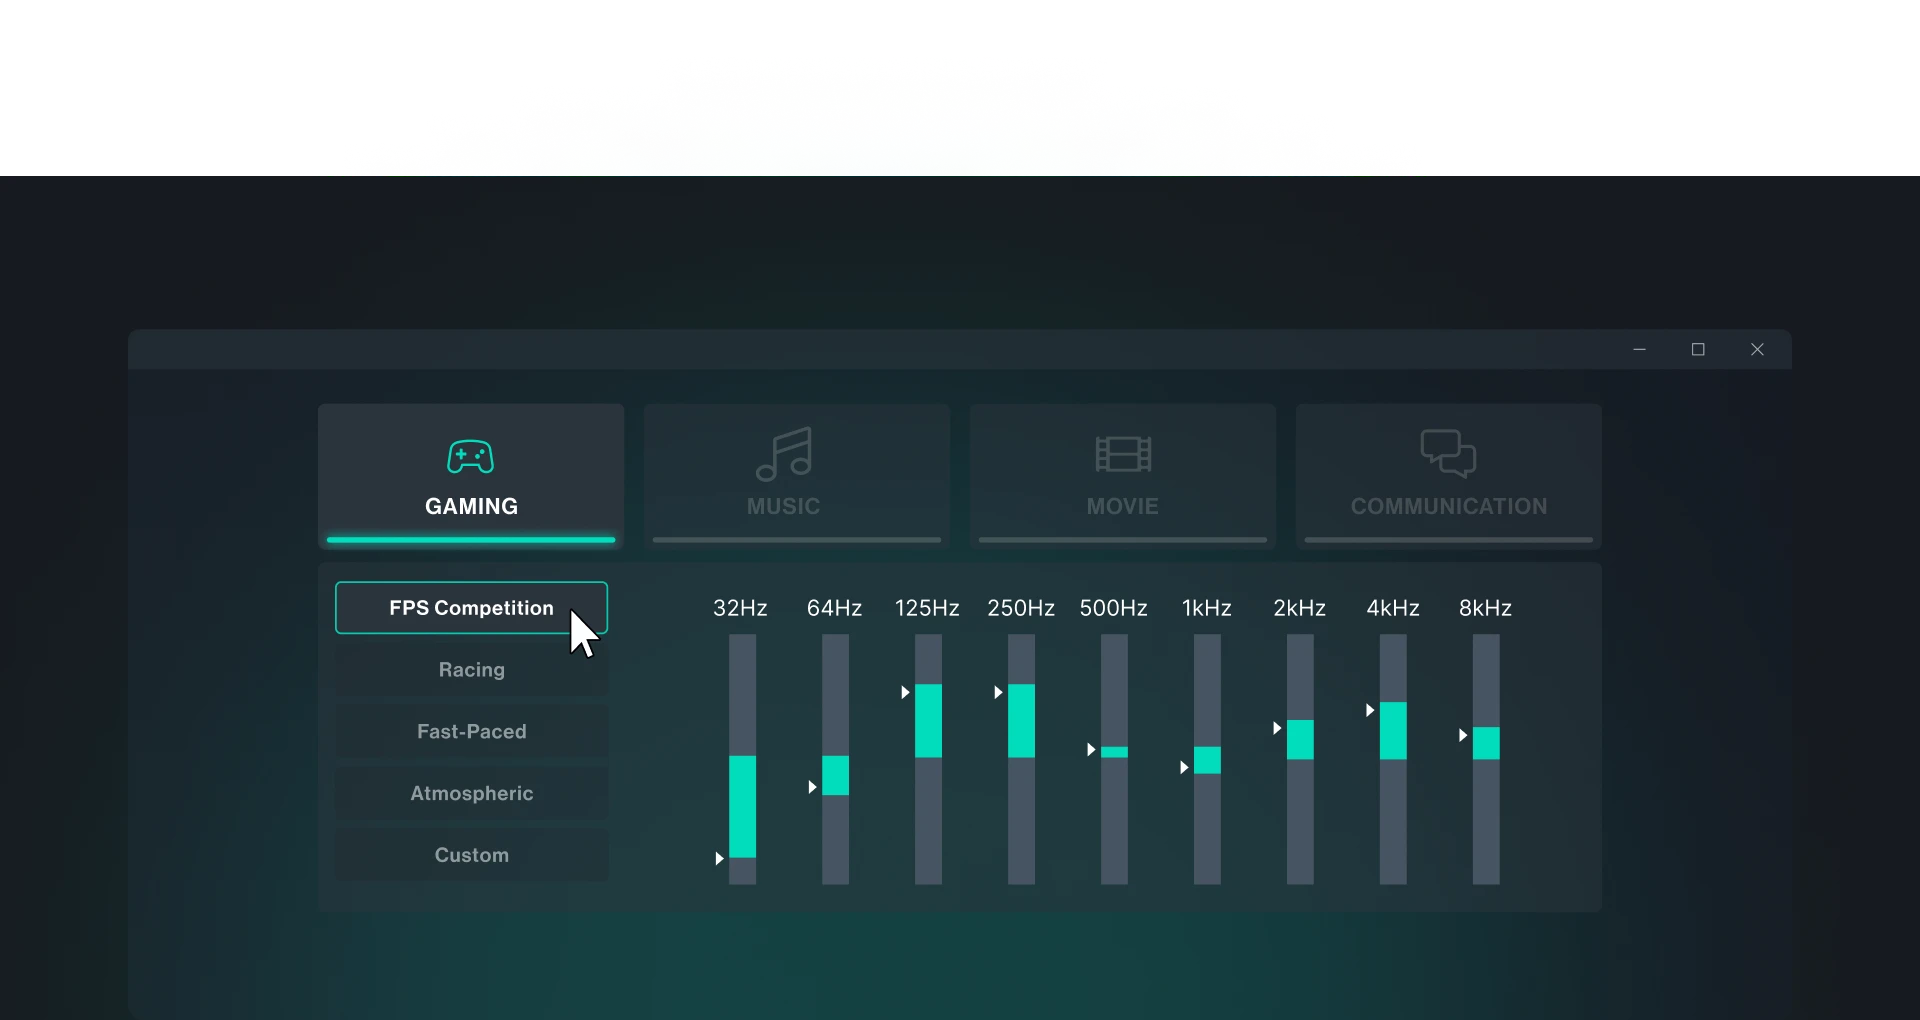Click the 500Hz slider arrow handle
Screen dimensions: 1920x1020
(1091, 750)
